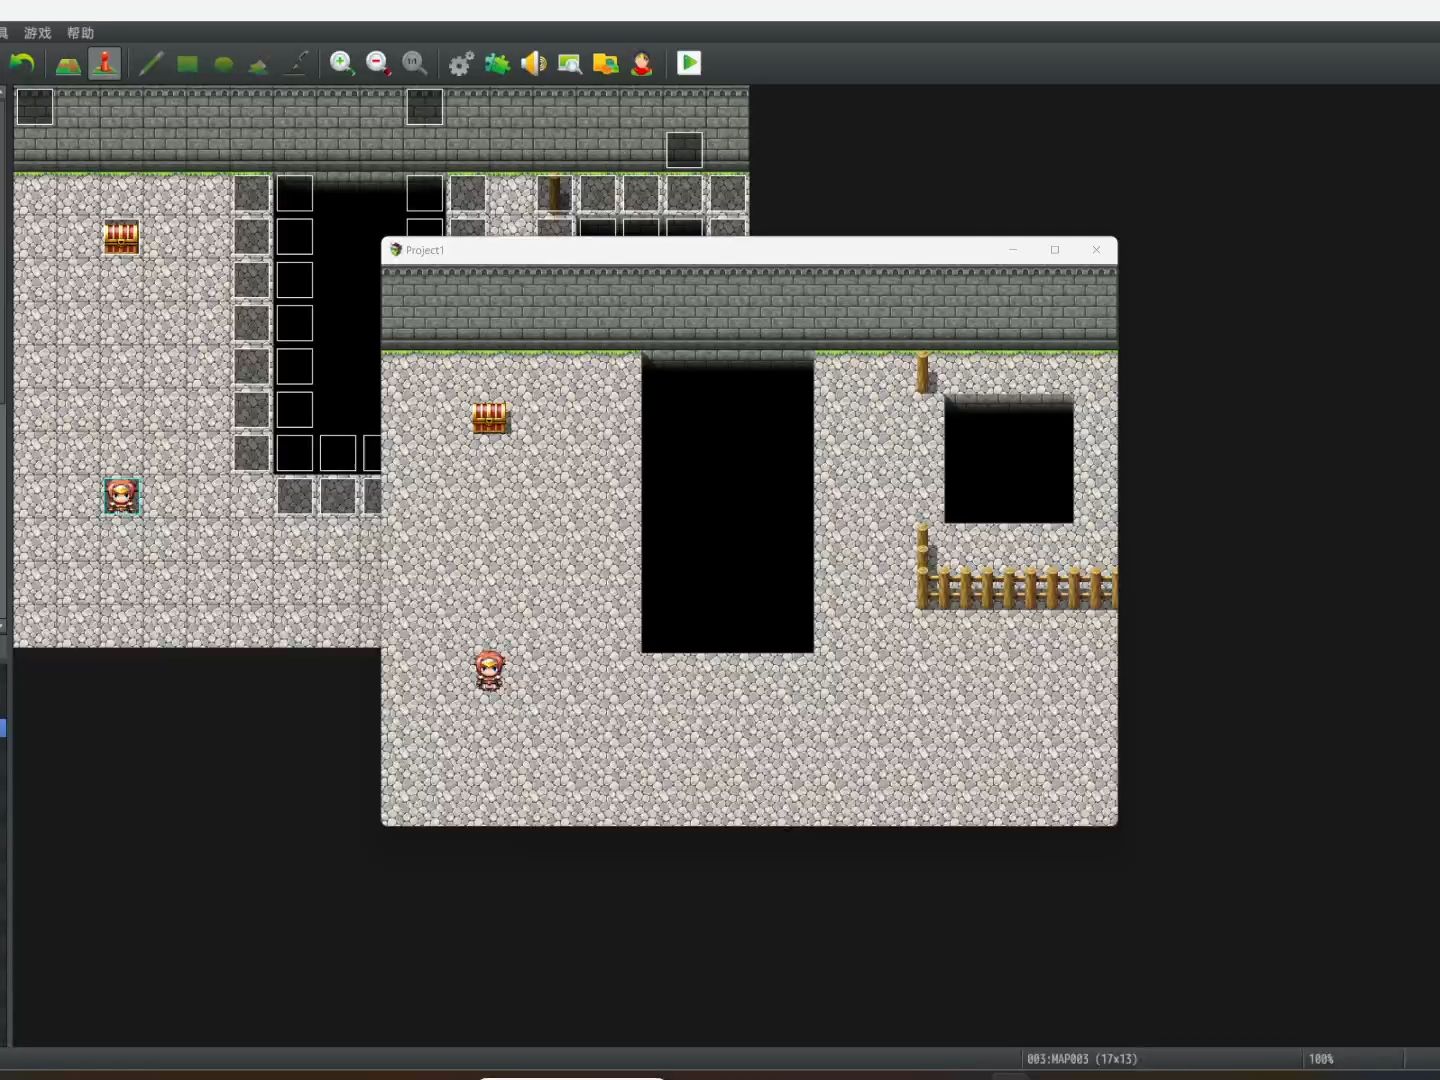Select the Flood Fill tool
The width and height of the screenshot is (1440, 1080).
(x=258, y=65)
